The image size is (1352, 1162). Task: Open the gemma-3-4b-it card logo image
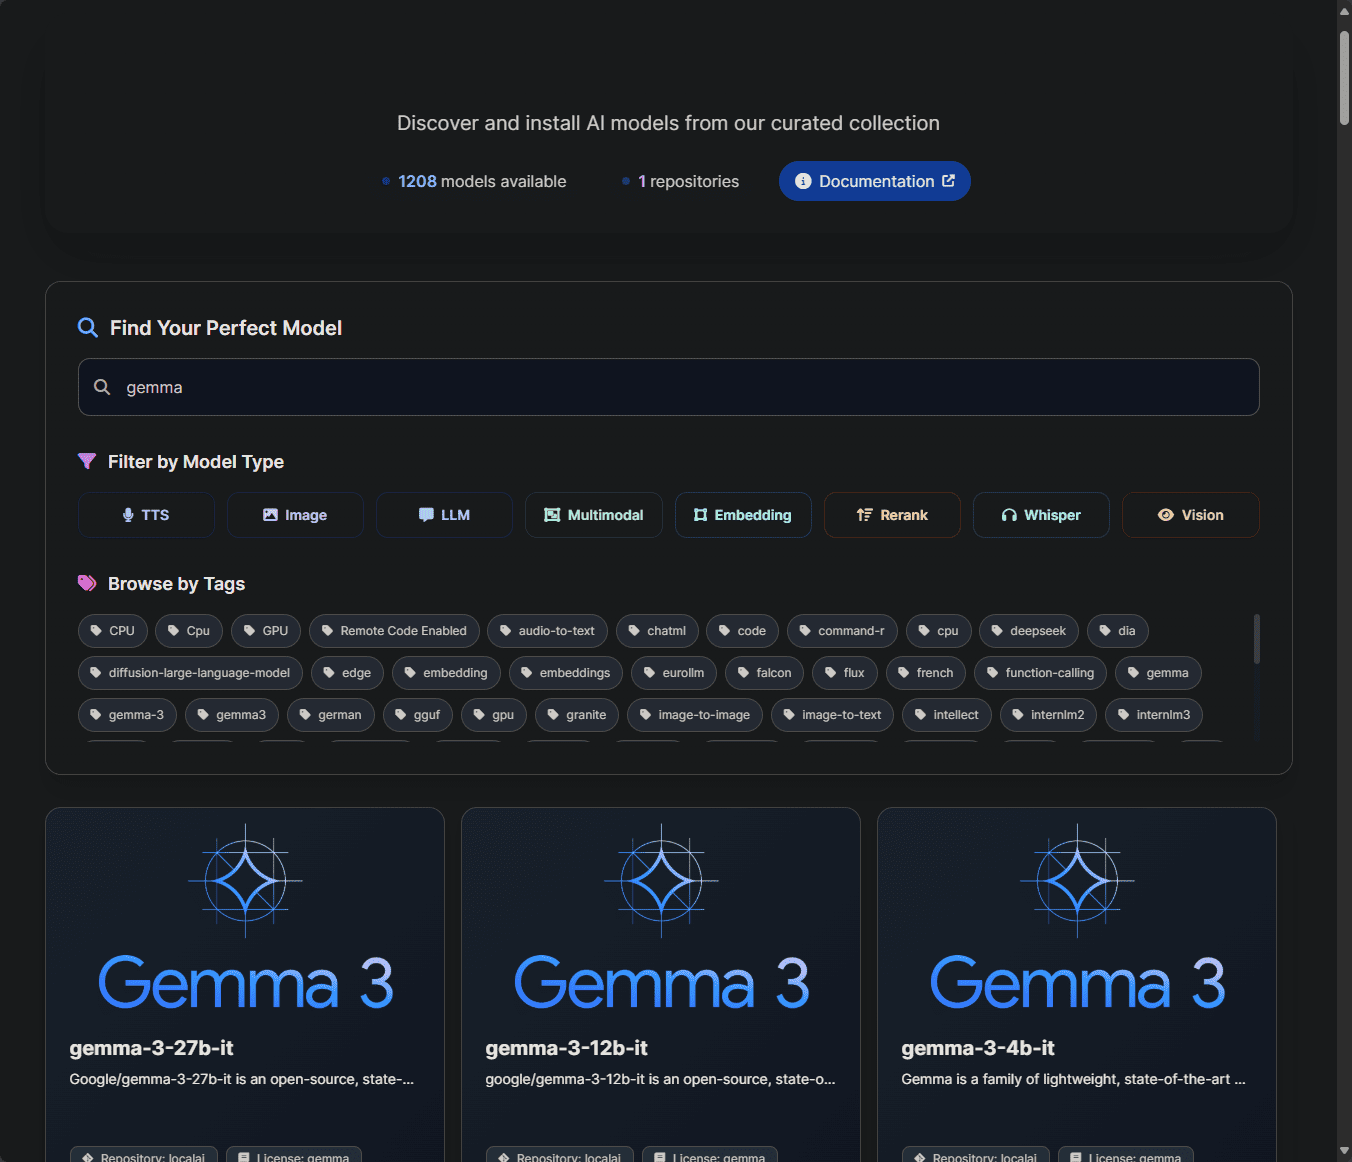(x=1077, y=918)
